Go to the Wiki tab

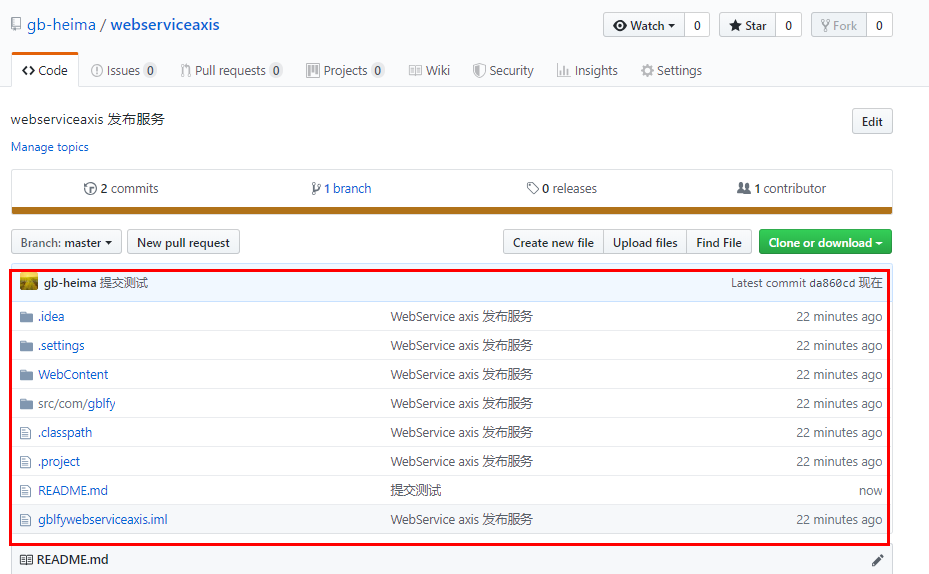[x=430, y=70]
